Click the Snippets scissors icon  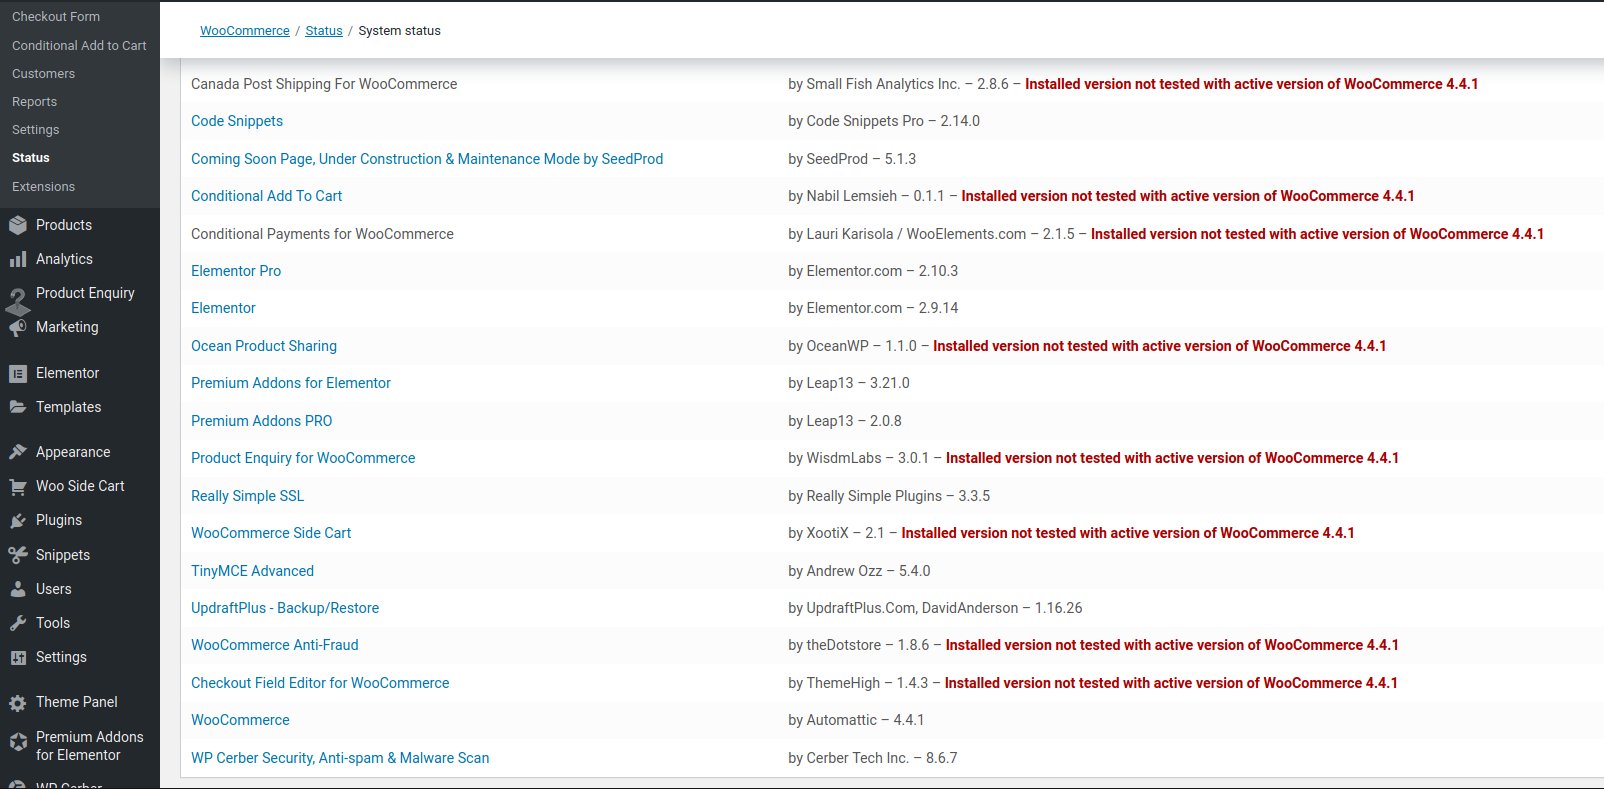[x=18, y=555]
